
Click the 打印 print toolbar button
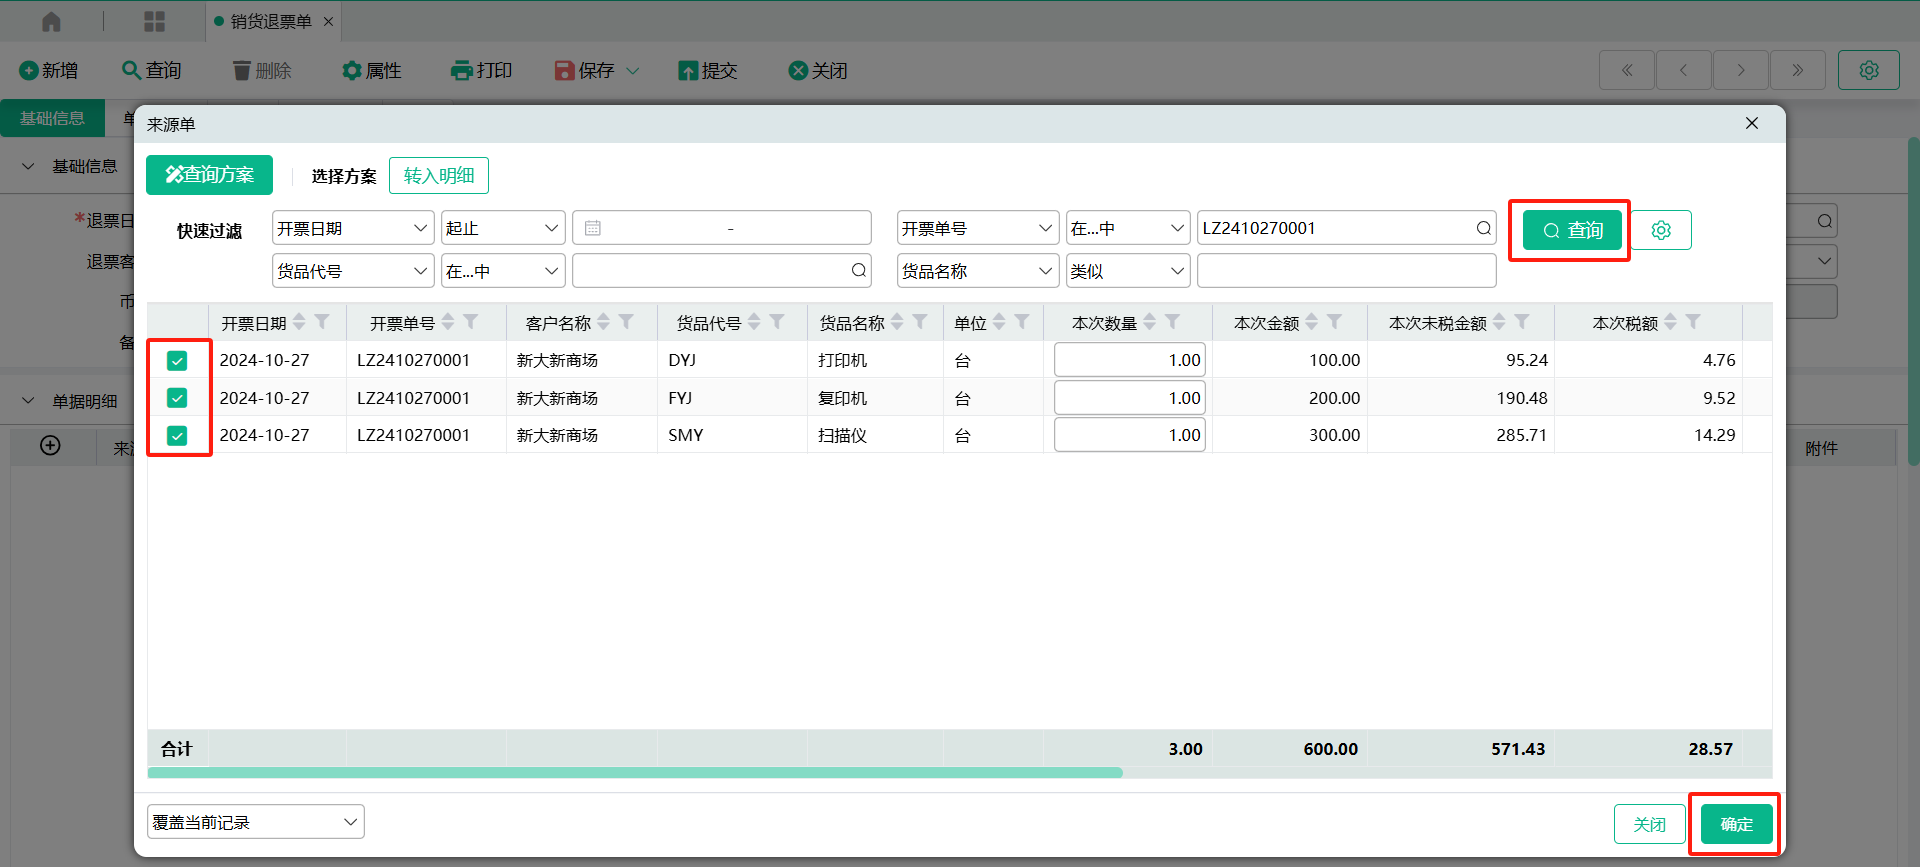[482, 70]
